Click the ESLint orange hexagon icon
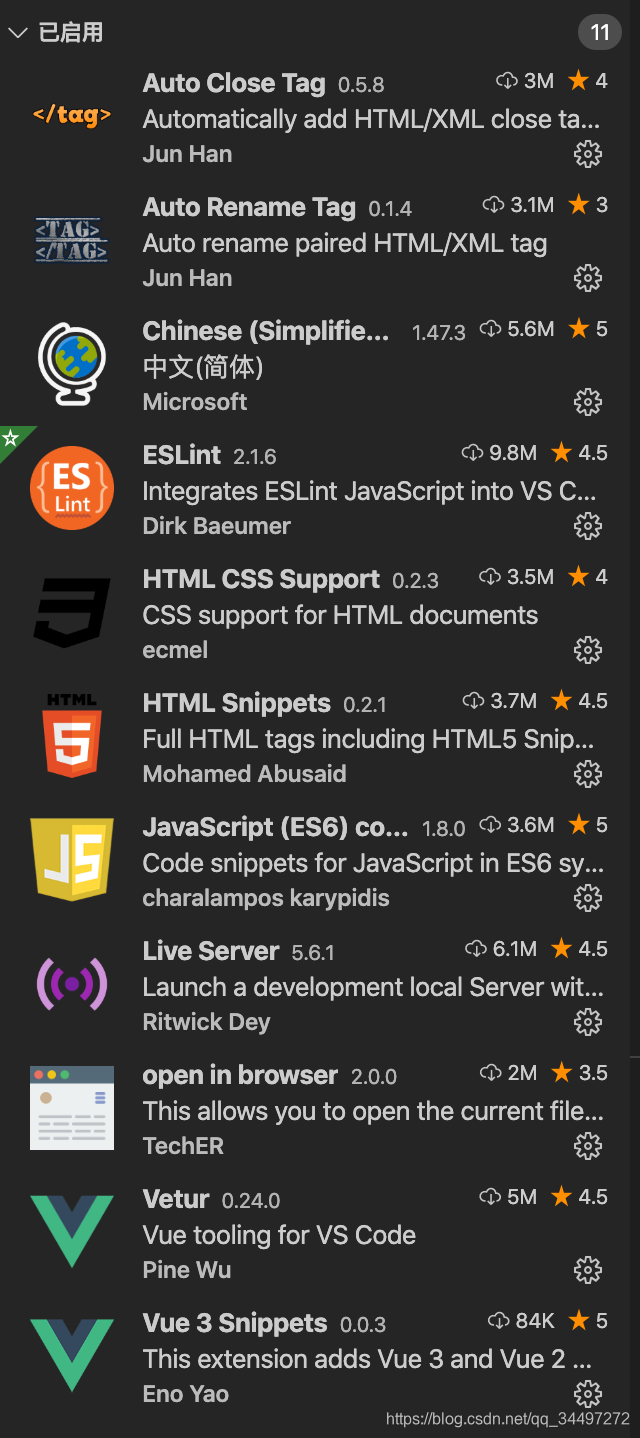640x1438 pixels. 72,488
